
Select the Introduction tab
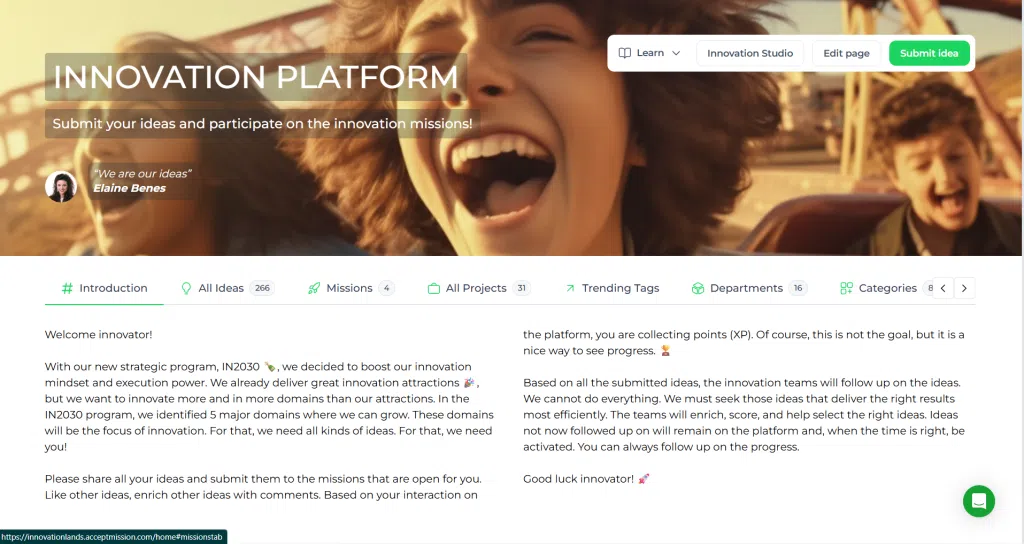pos(104,288)
